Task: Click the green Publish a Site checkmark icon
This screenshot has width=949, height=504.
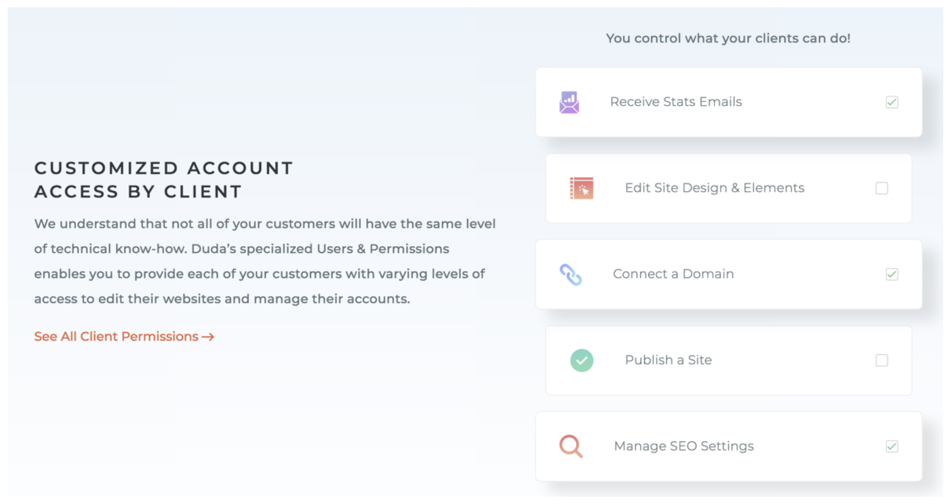Action: point(582,361)
